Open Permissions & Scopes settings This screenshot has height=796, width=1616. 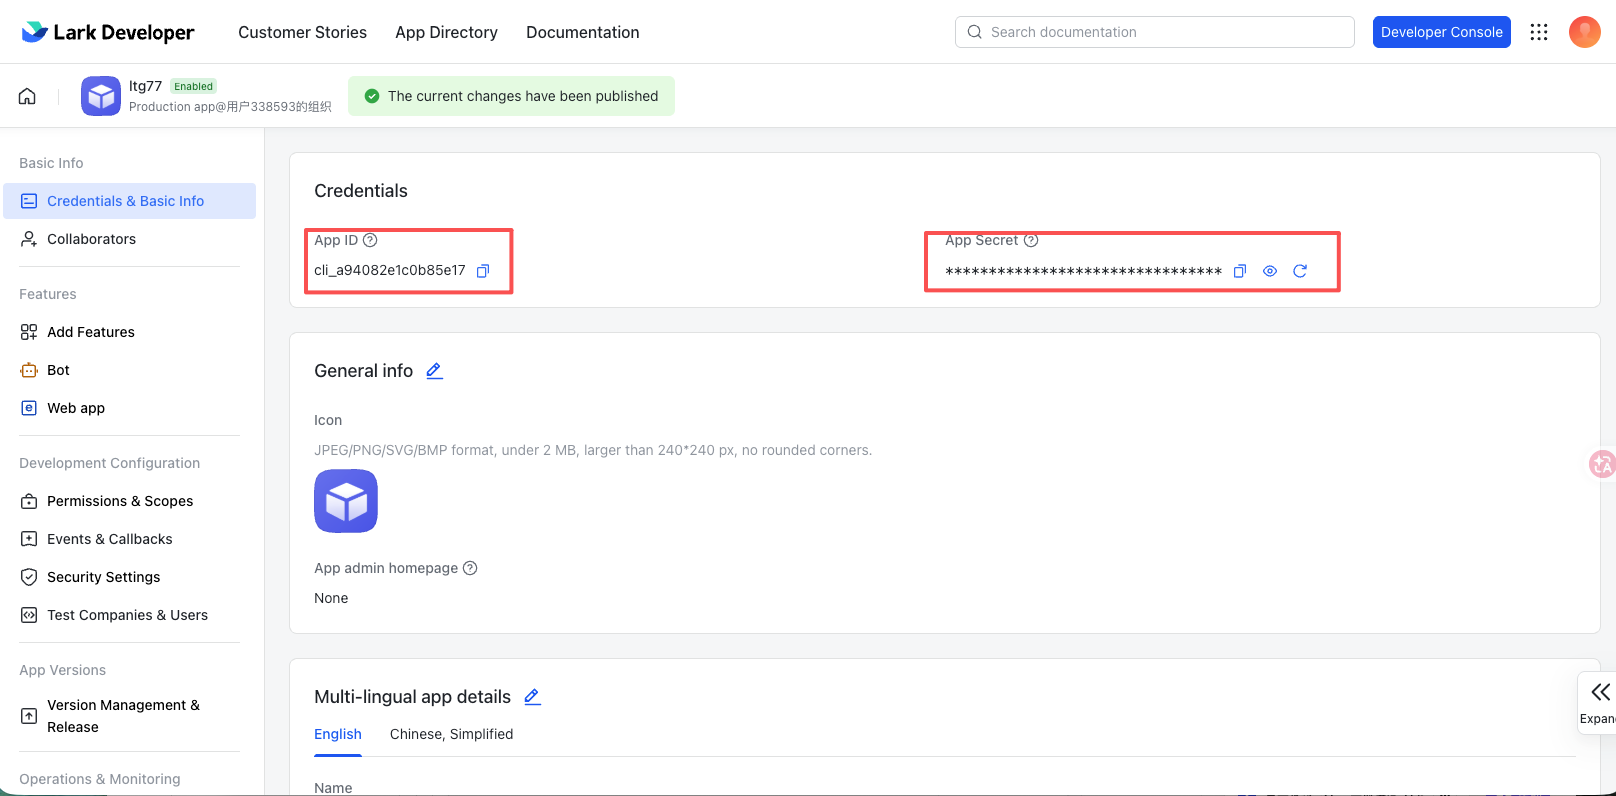[120, 501]
